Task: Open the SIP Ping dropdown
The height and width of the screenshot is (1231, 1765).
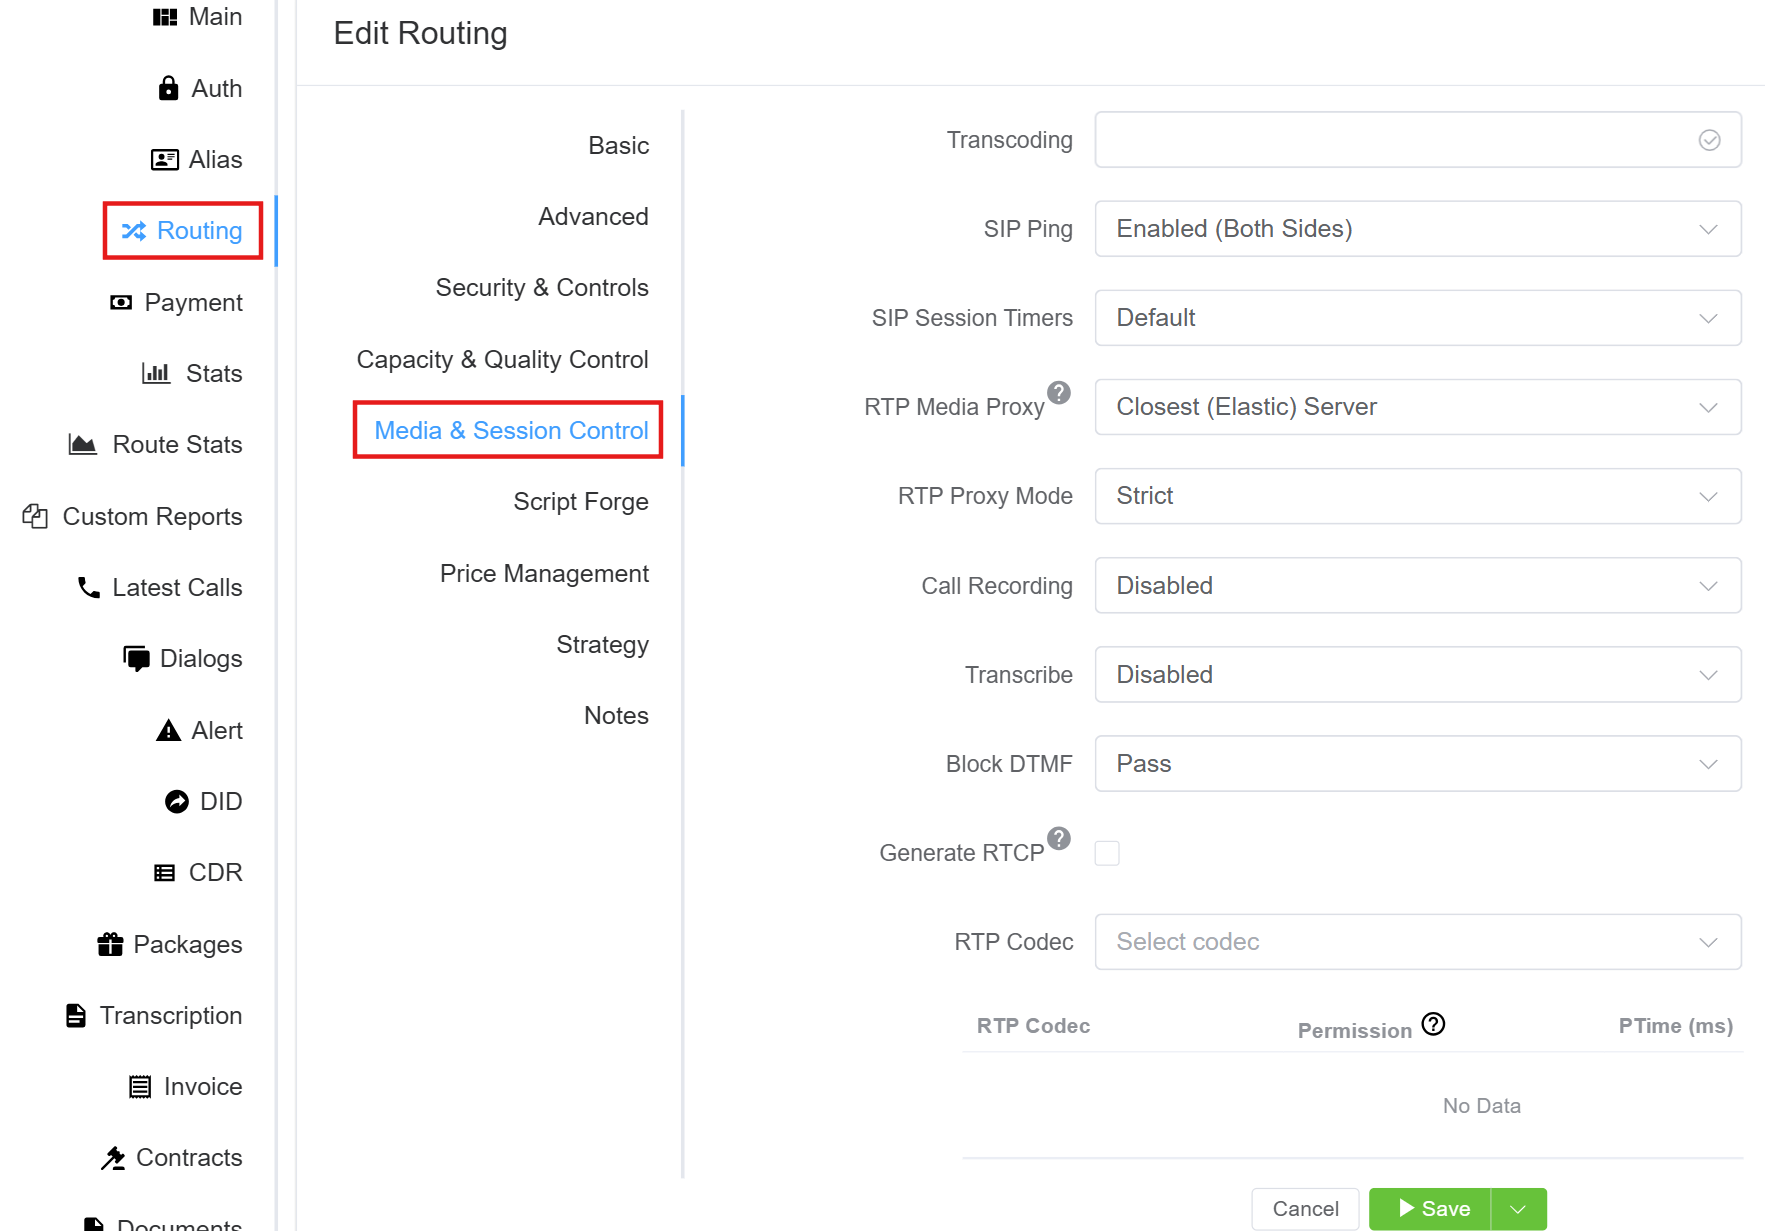Action: point(1417,229)
